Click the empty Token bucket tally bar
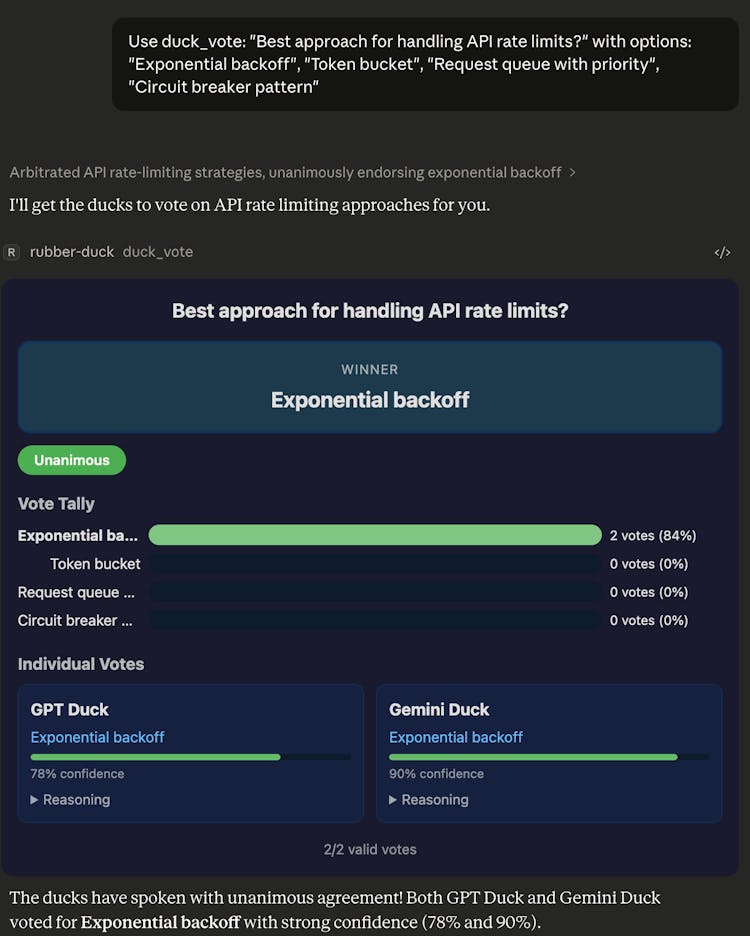750x936 pixels. (375, 564)
